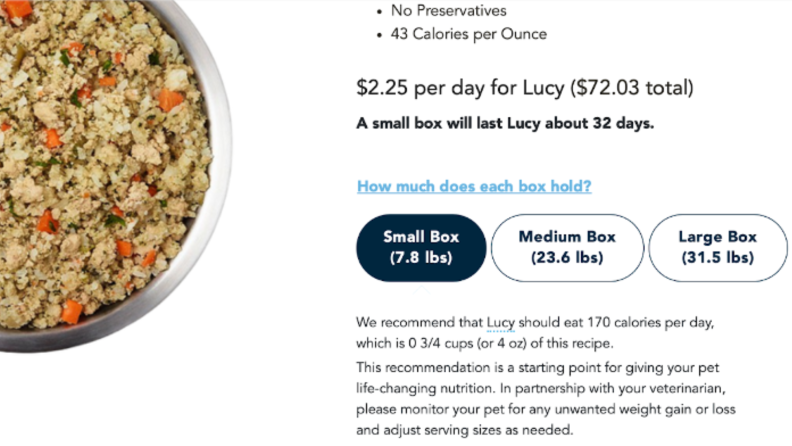
Task: Click the small caret pointer beneath Small Box
Action: click(x=421, y=289)
